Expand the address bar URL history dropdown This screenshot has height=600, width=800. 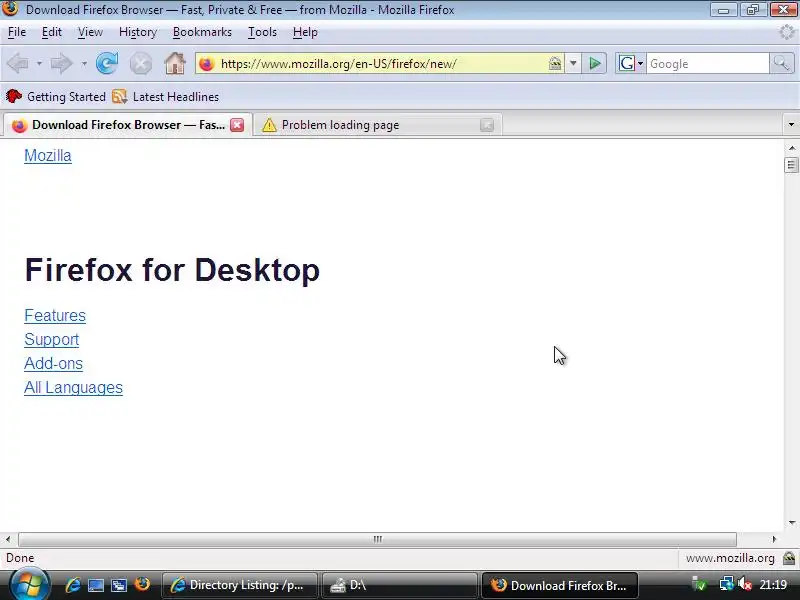[x=573, y=63]
